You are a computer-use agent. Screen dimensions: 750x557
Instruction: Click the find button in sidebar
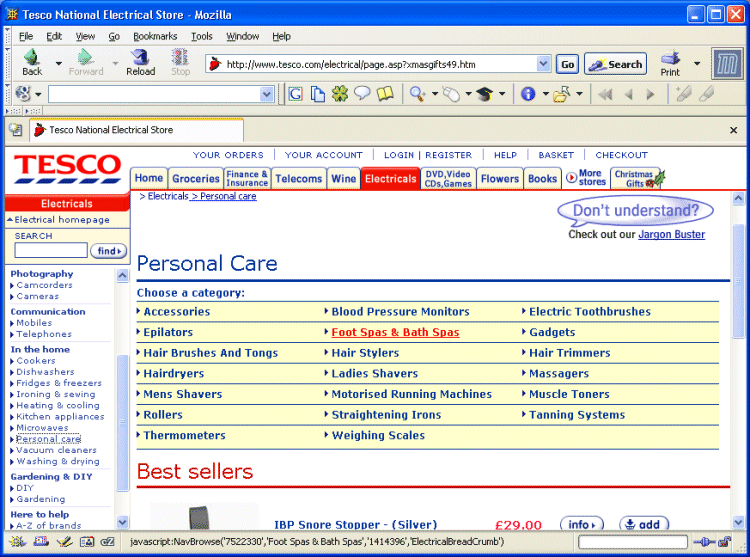point(109,251)
